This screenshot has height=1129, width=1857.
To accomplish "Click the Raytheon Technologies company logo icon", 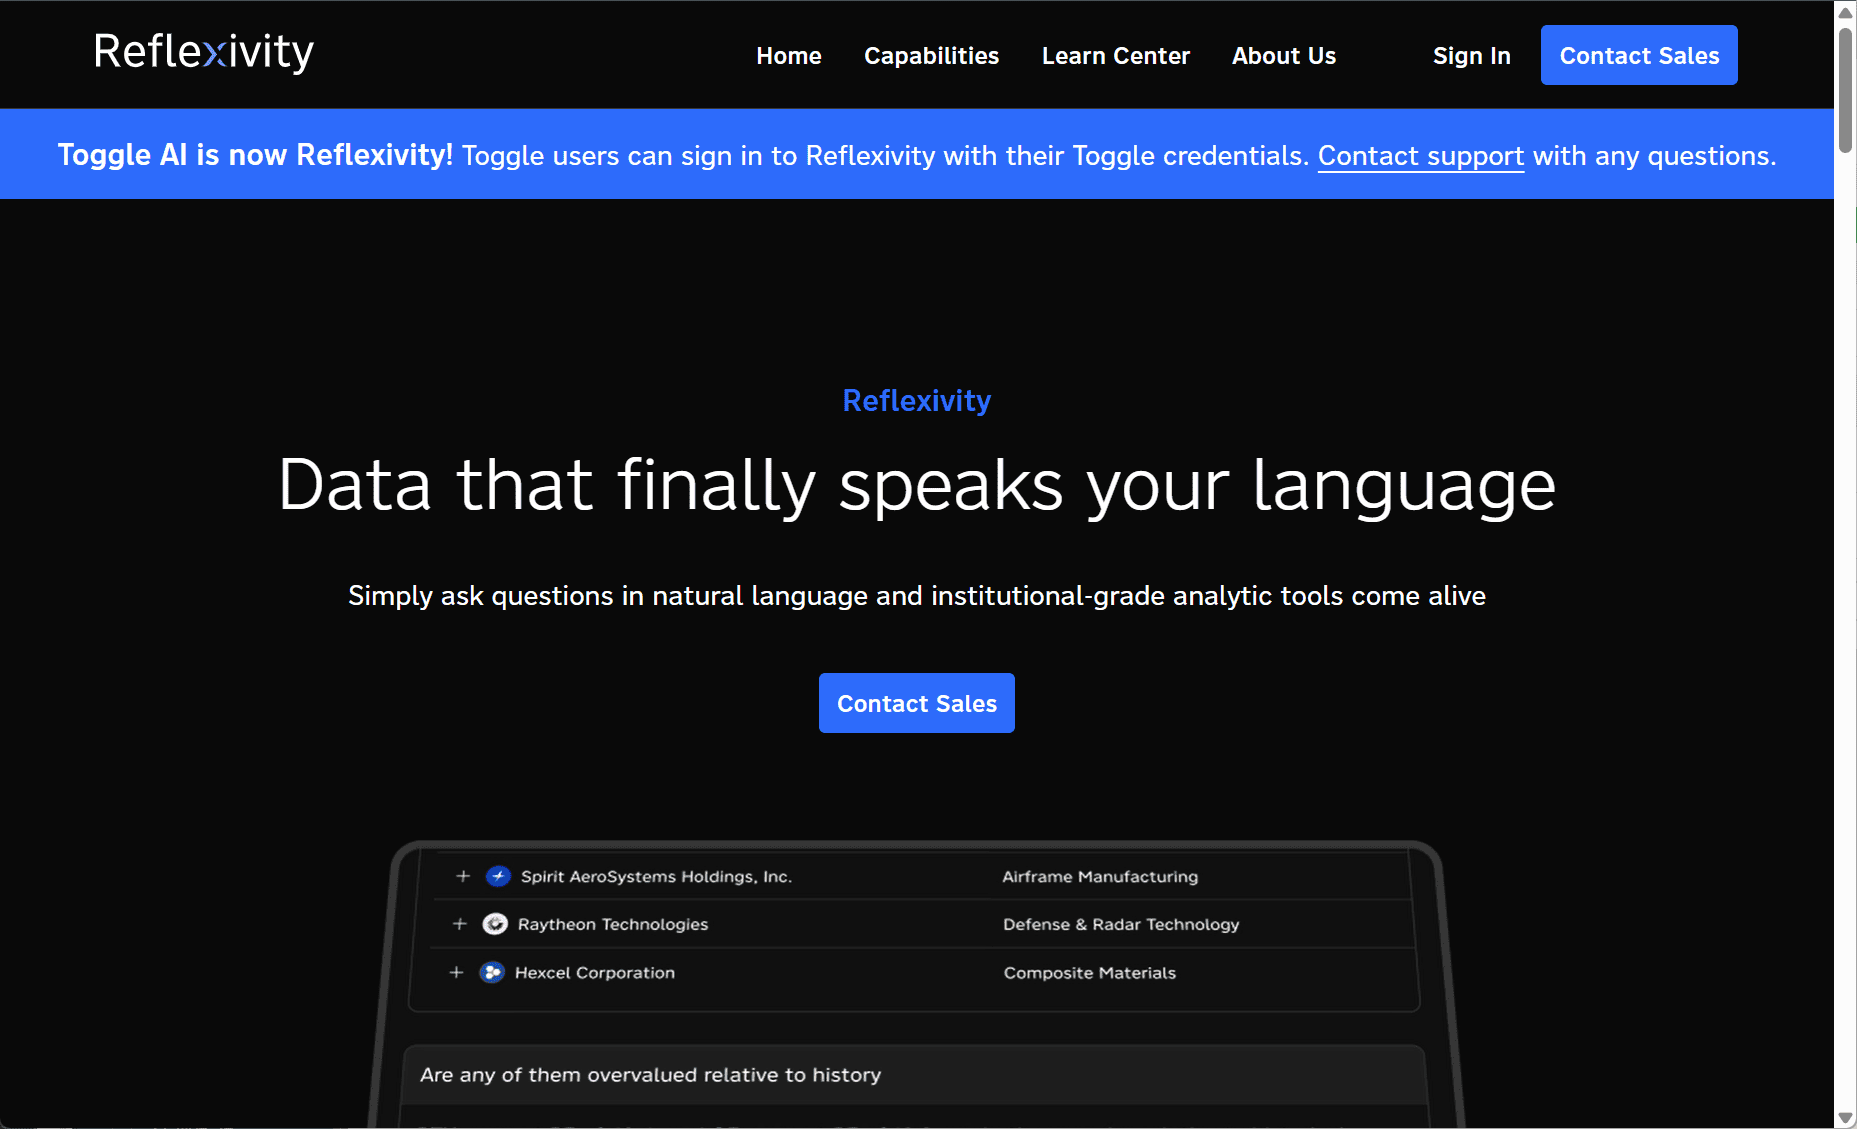I will (x=495, y=924).
